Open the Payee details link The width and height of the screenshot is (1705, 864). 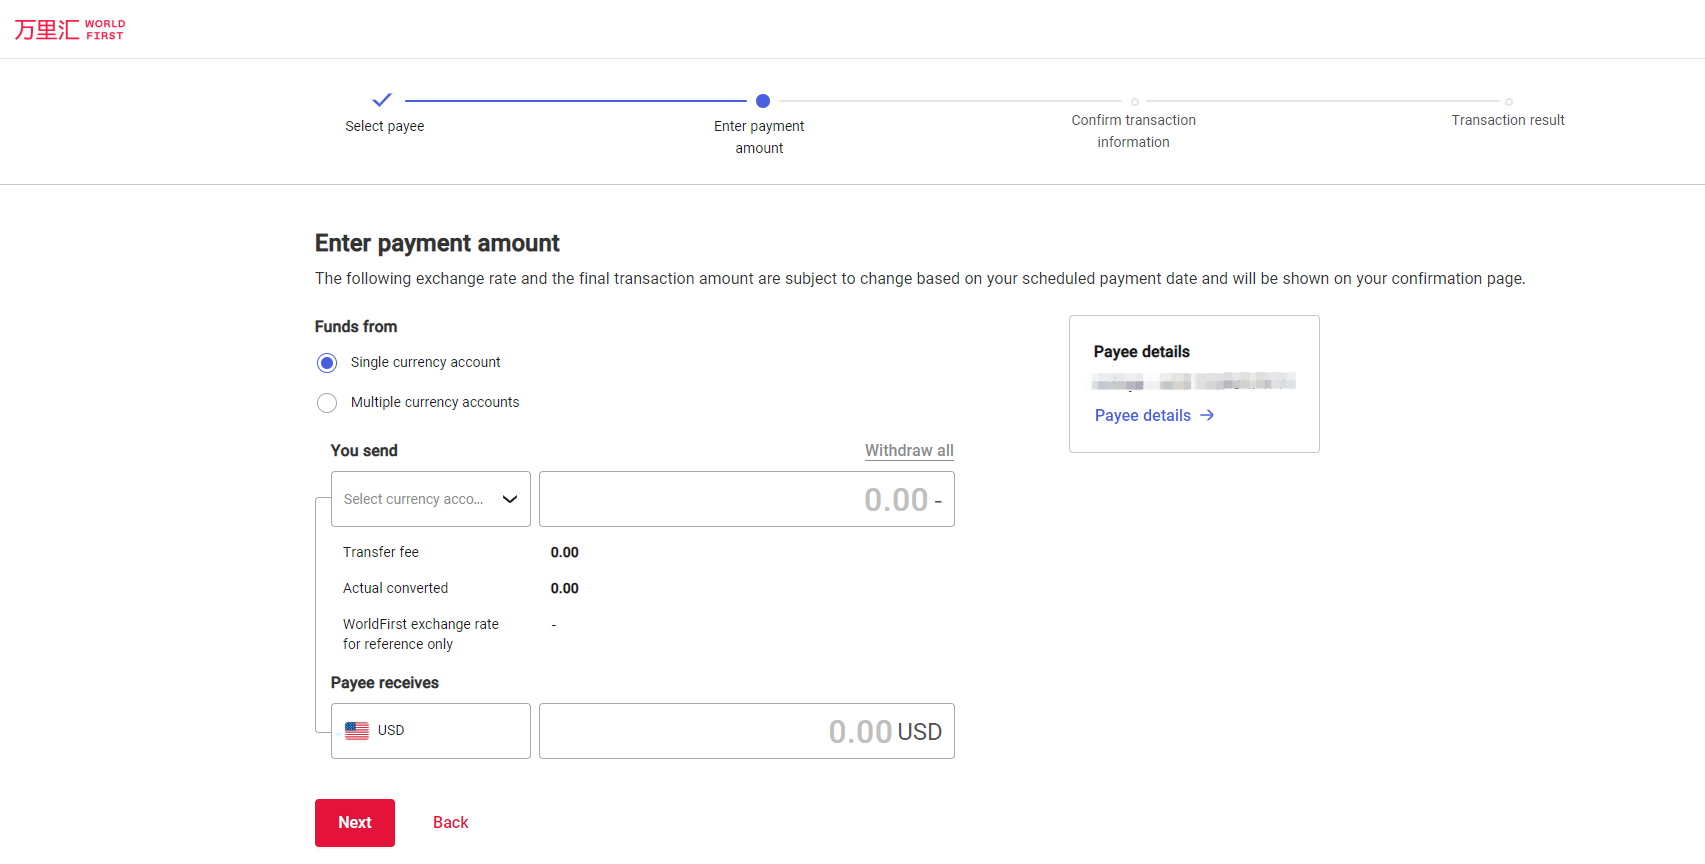tap(1143, 415)
